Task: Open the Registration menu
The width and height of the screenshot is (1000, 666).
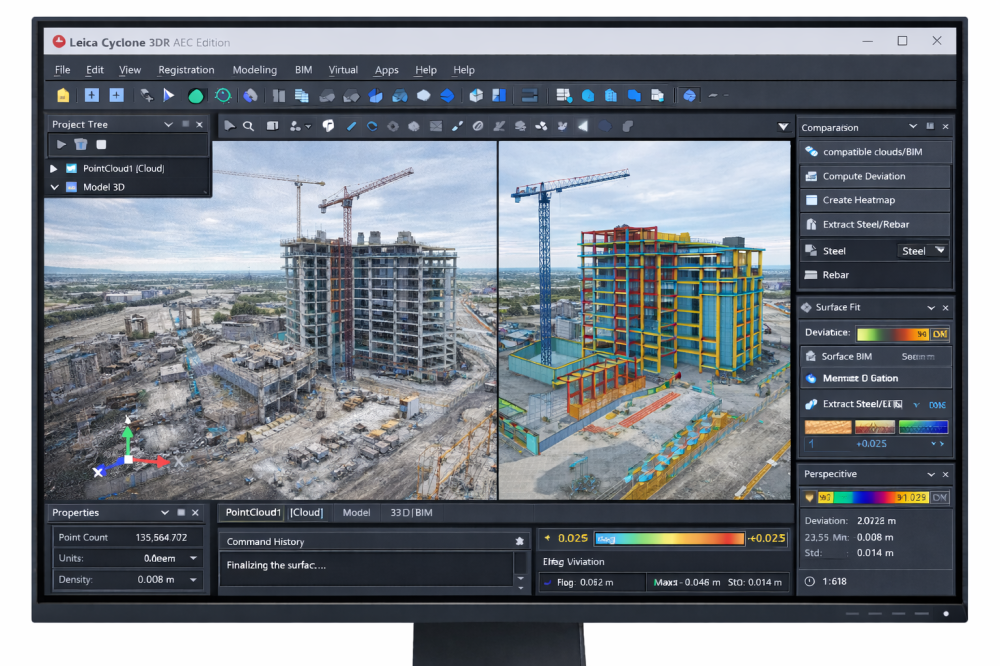Action: [x=186, y=70]
